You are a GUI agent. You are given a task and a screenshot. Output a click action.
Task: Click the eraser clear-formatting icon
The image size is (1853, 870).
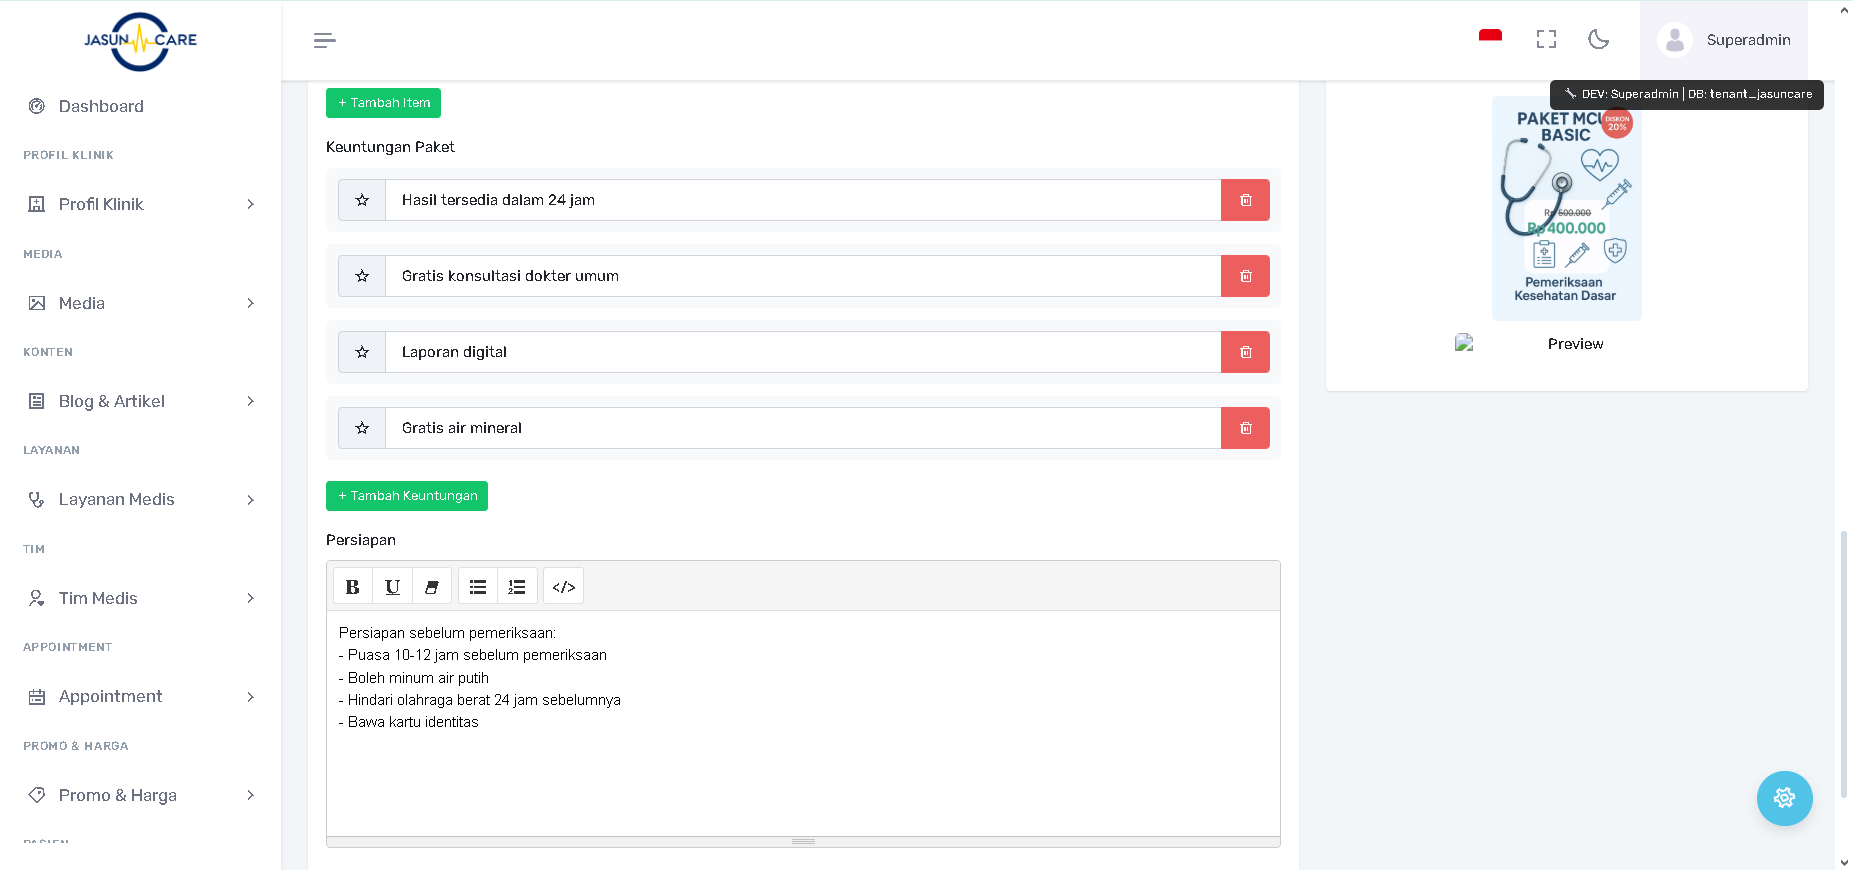pos(431,587)
